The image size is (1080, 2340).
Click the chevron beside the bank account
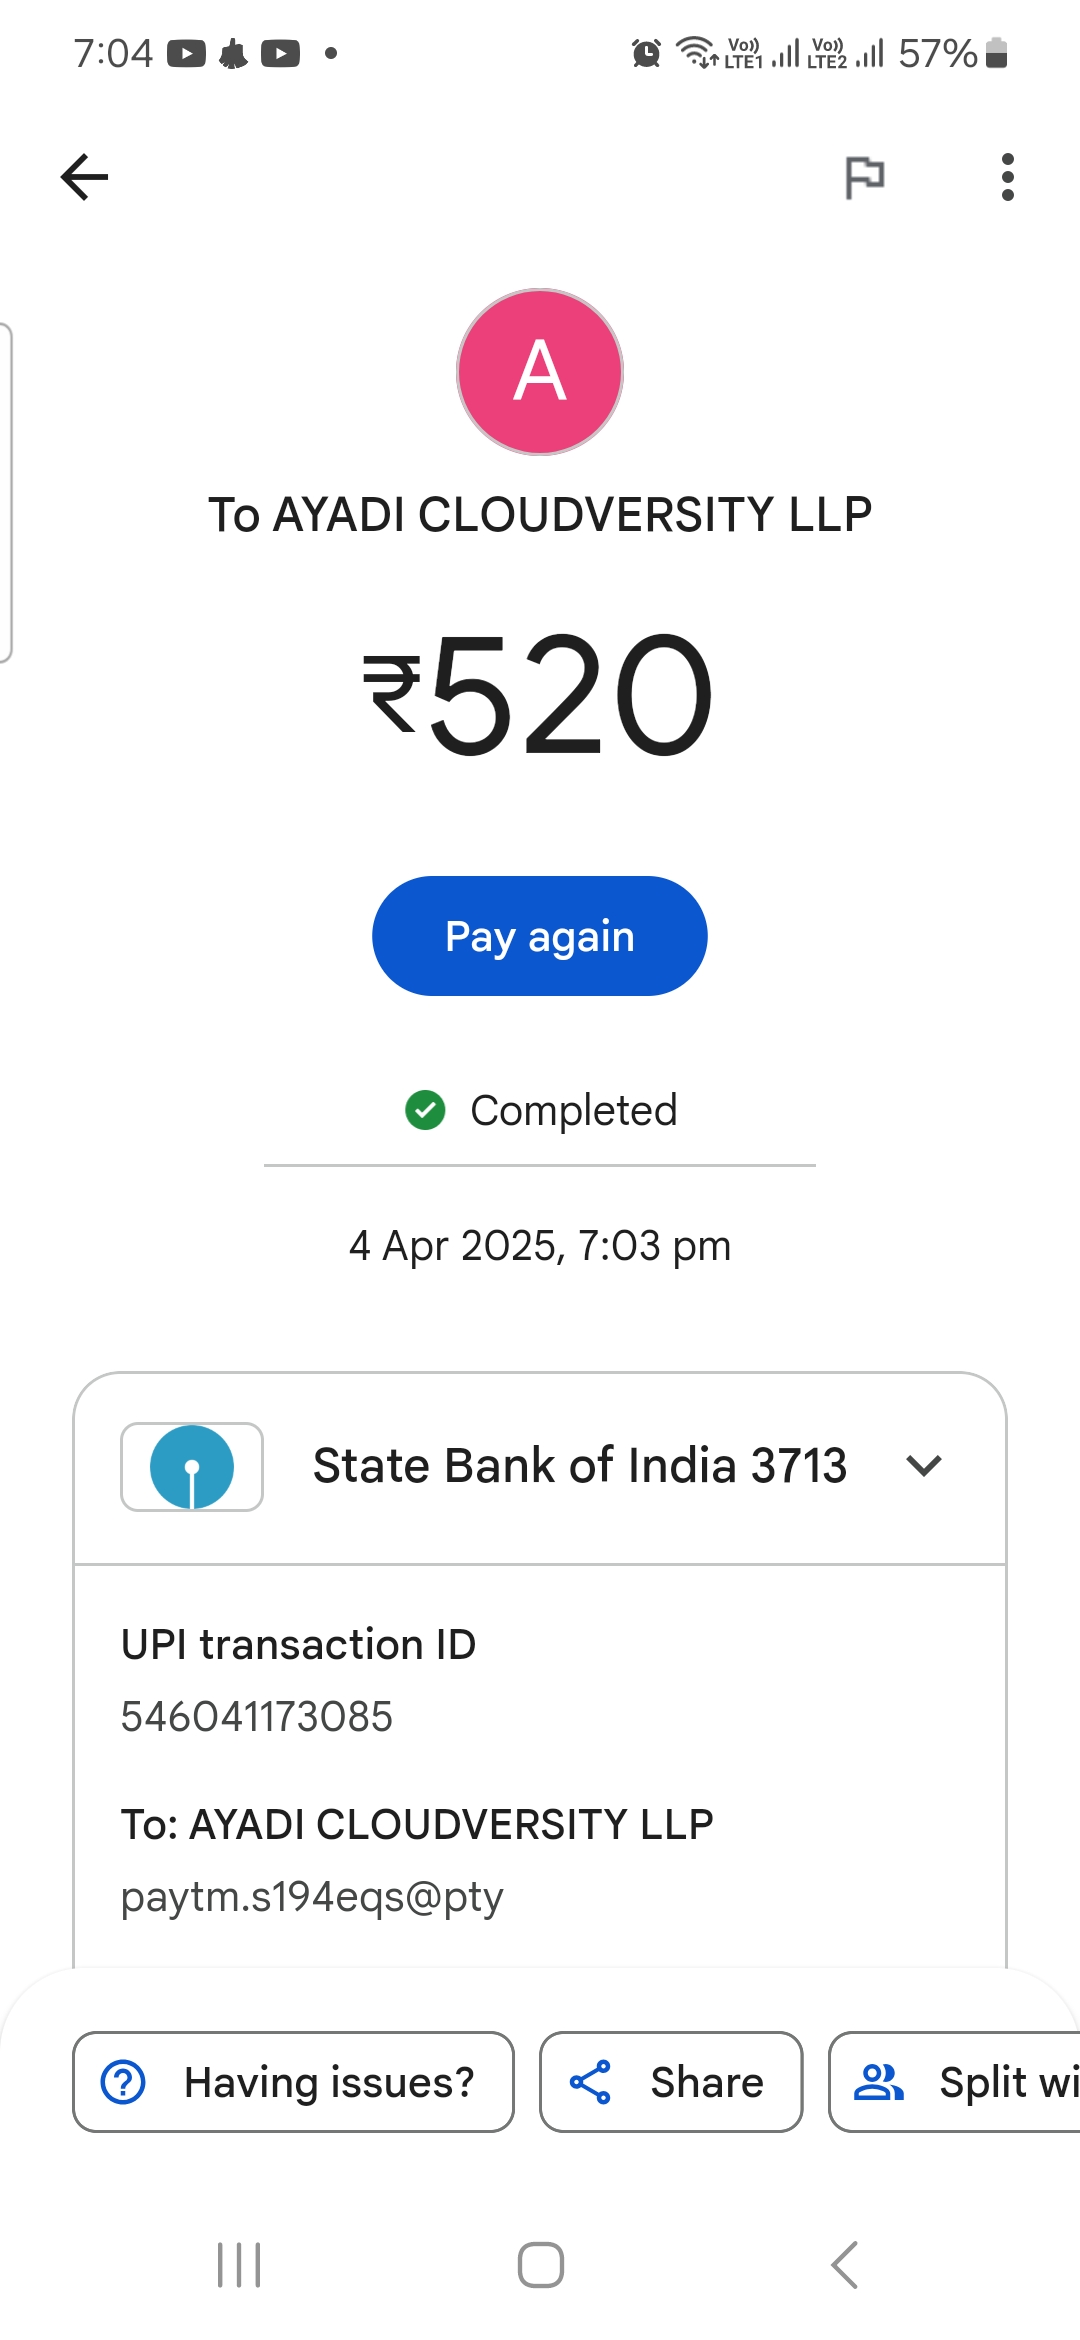tap(923, 1467)
